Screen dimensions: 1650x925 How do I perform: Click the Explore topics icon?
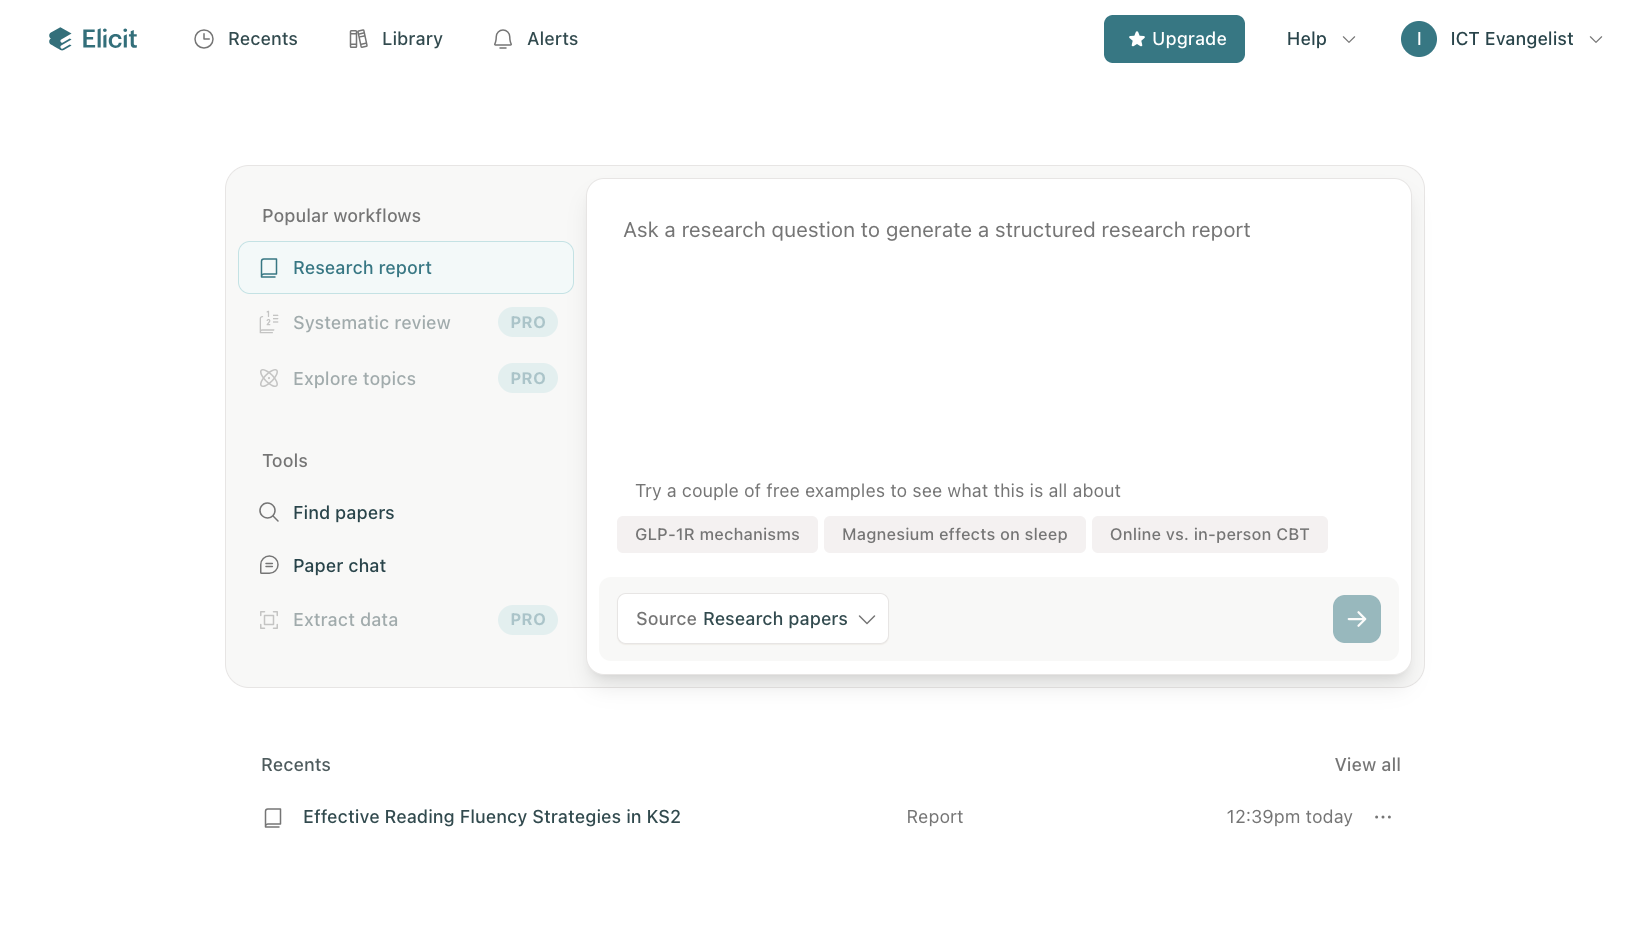[x=269, y=378]
